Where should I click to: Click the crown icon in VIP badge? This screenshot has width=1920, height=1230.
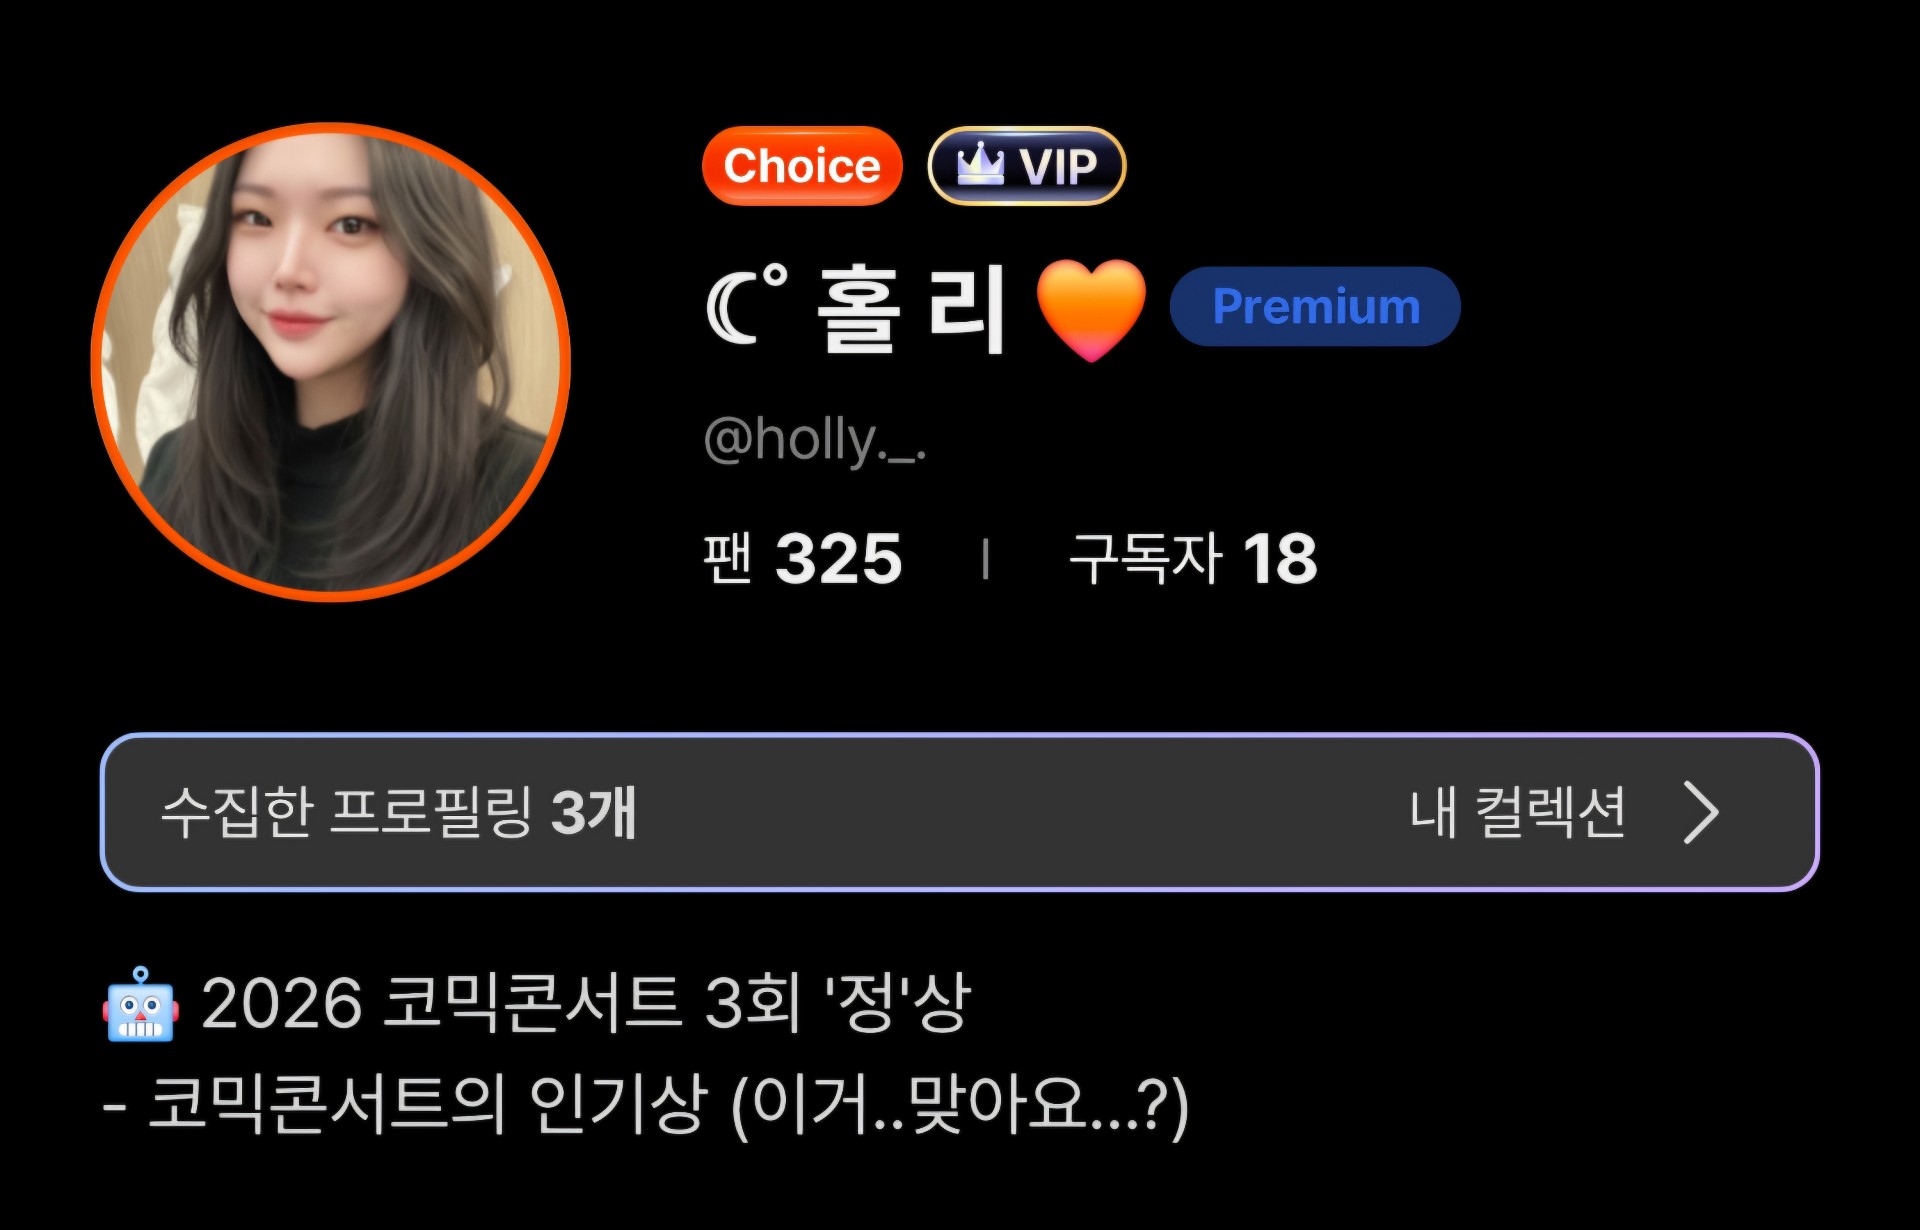[x=980, y=164]
